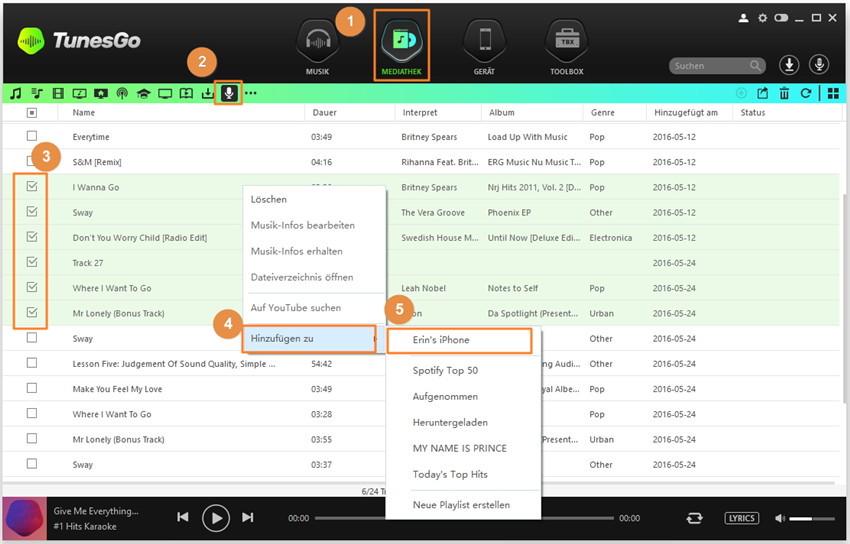Switch to grid view
This screenshot has width=850, height=544.
(x=833, y=93)
